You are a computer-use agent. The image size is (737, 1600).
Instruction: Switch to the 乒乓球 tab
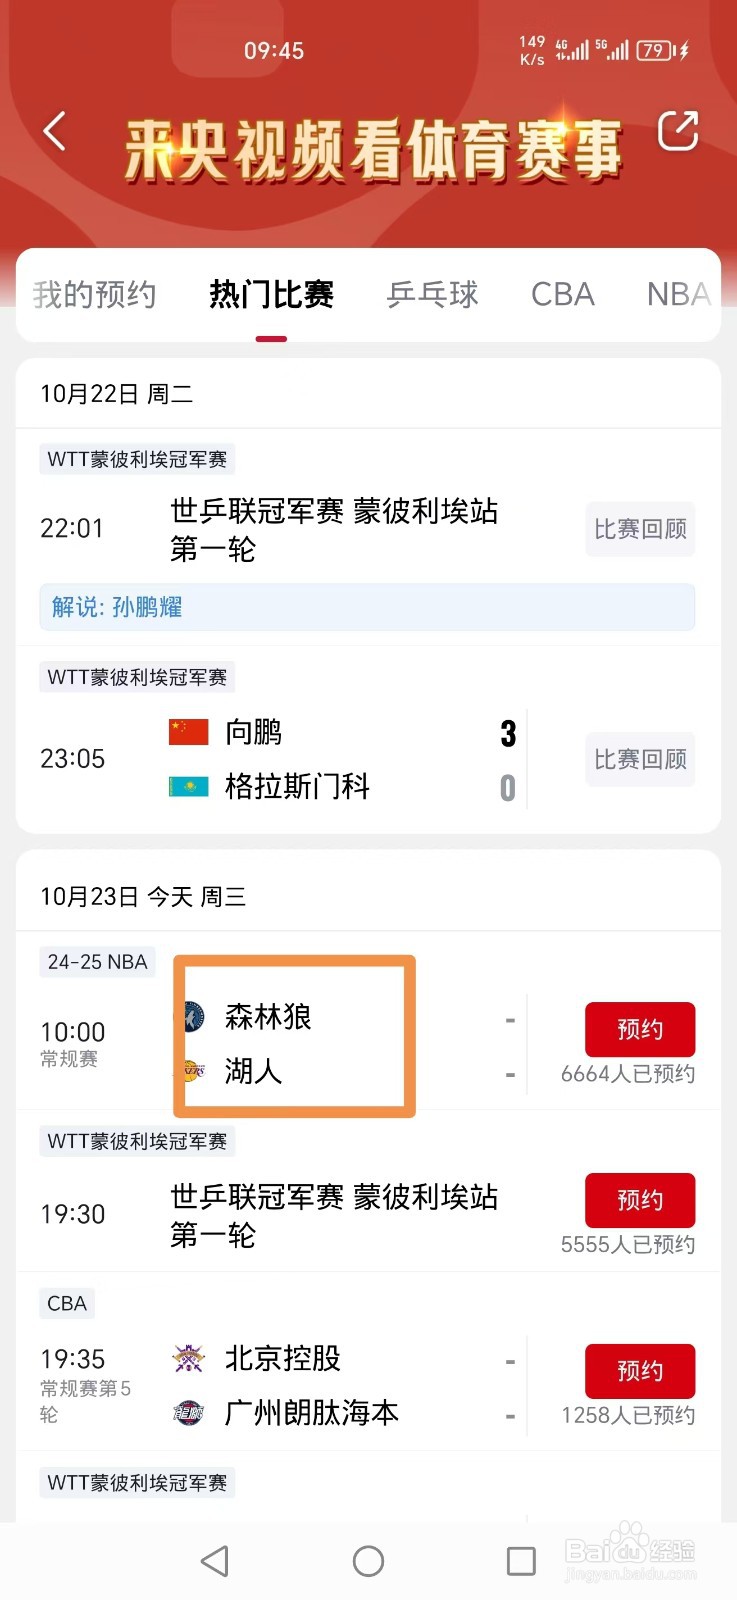pos(433,294)
